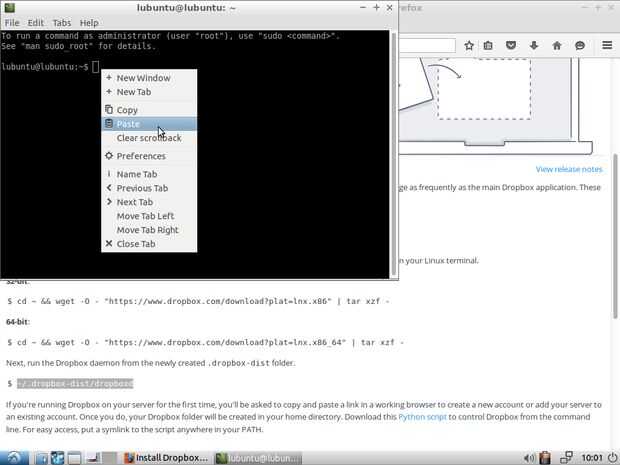Click the 64-bit wget command line
Screen dimensions: 620x465
tap(206, 342)
